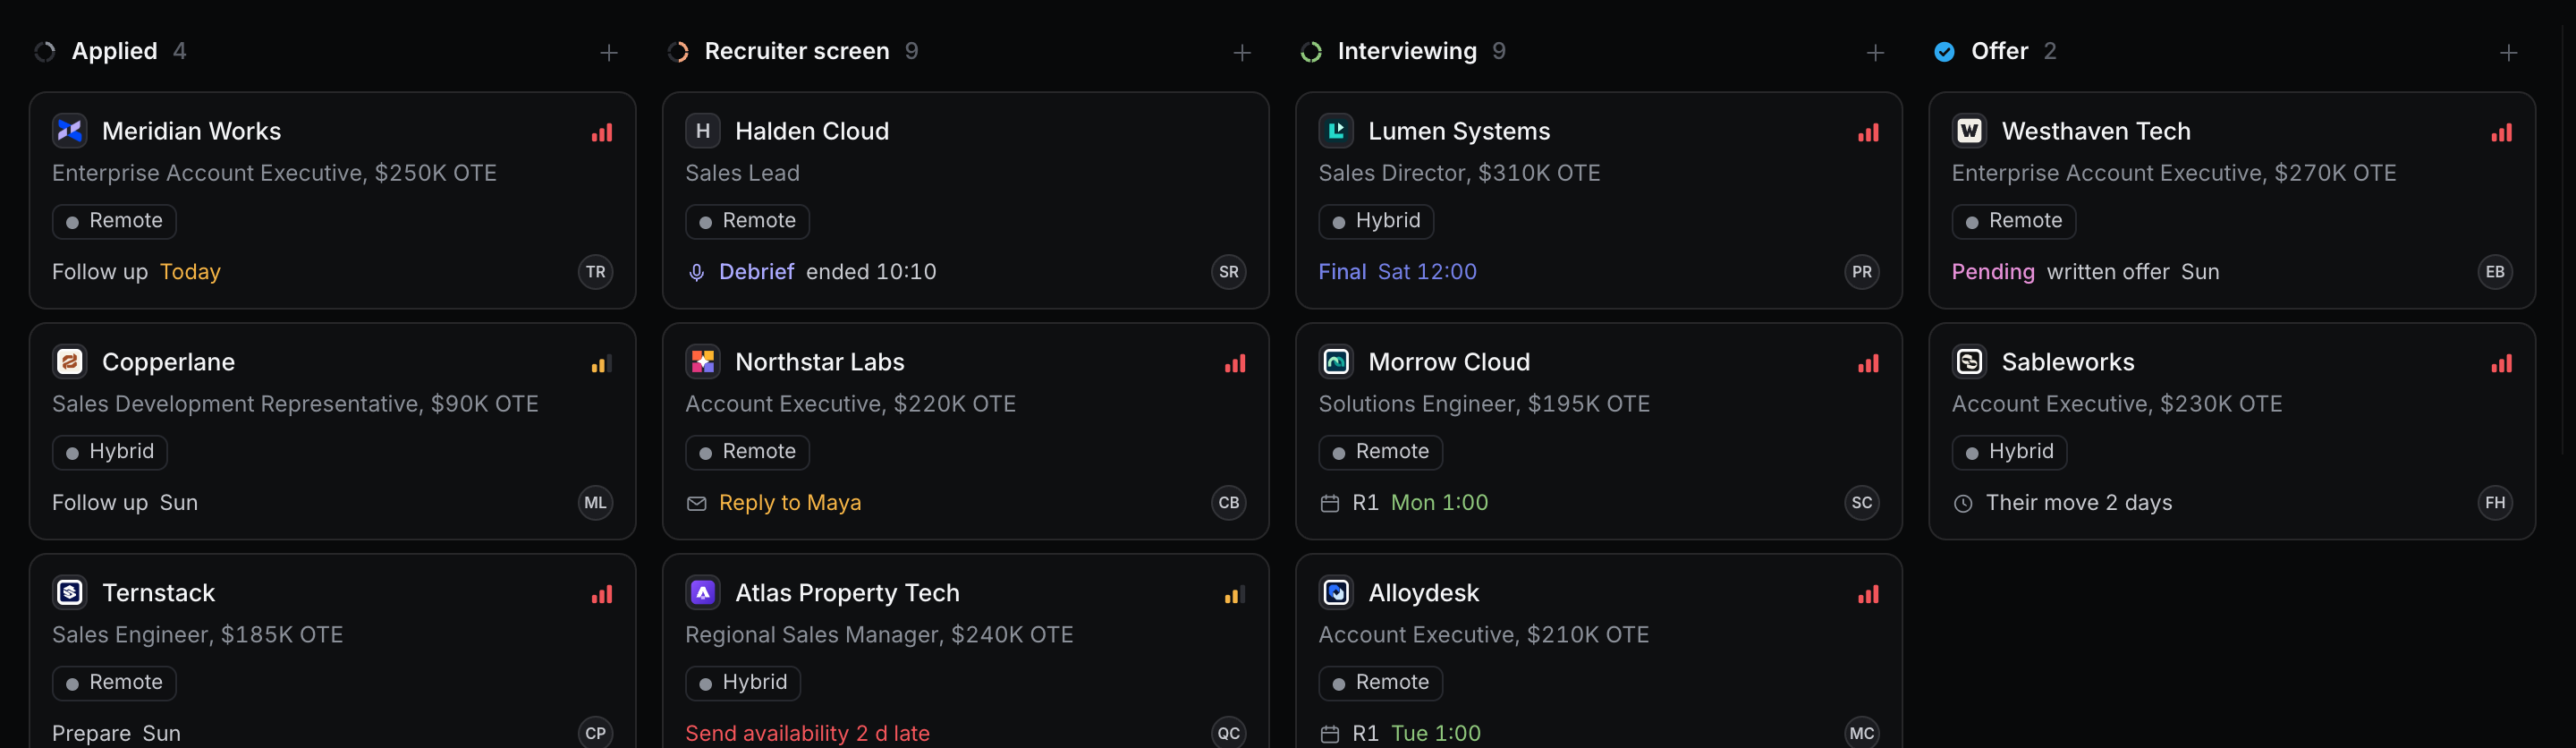This screenshot has height=748, width=2576.
Task: Click the Hybrid tag on Copperlane
Action: tap(110, 452)
